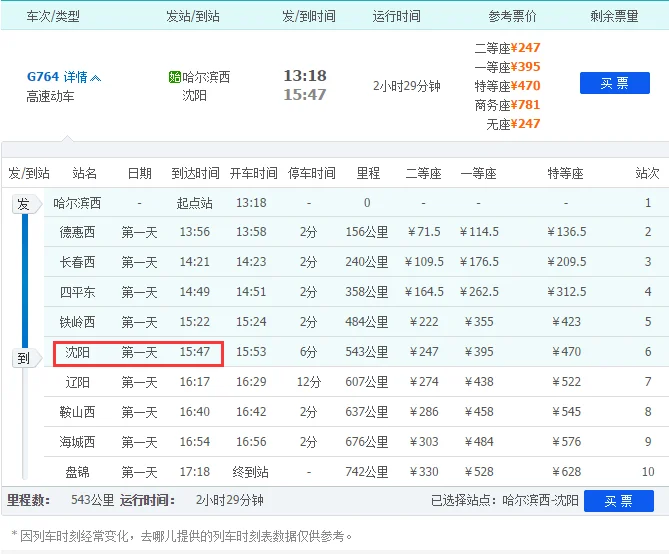Click the 到达时间 table header

coord(195,173)
